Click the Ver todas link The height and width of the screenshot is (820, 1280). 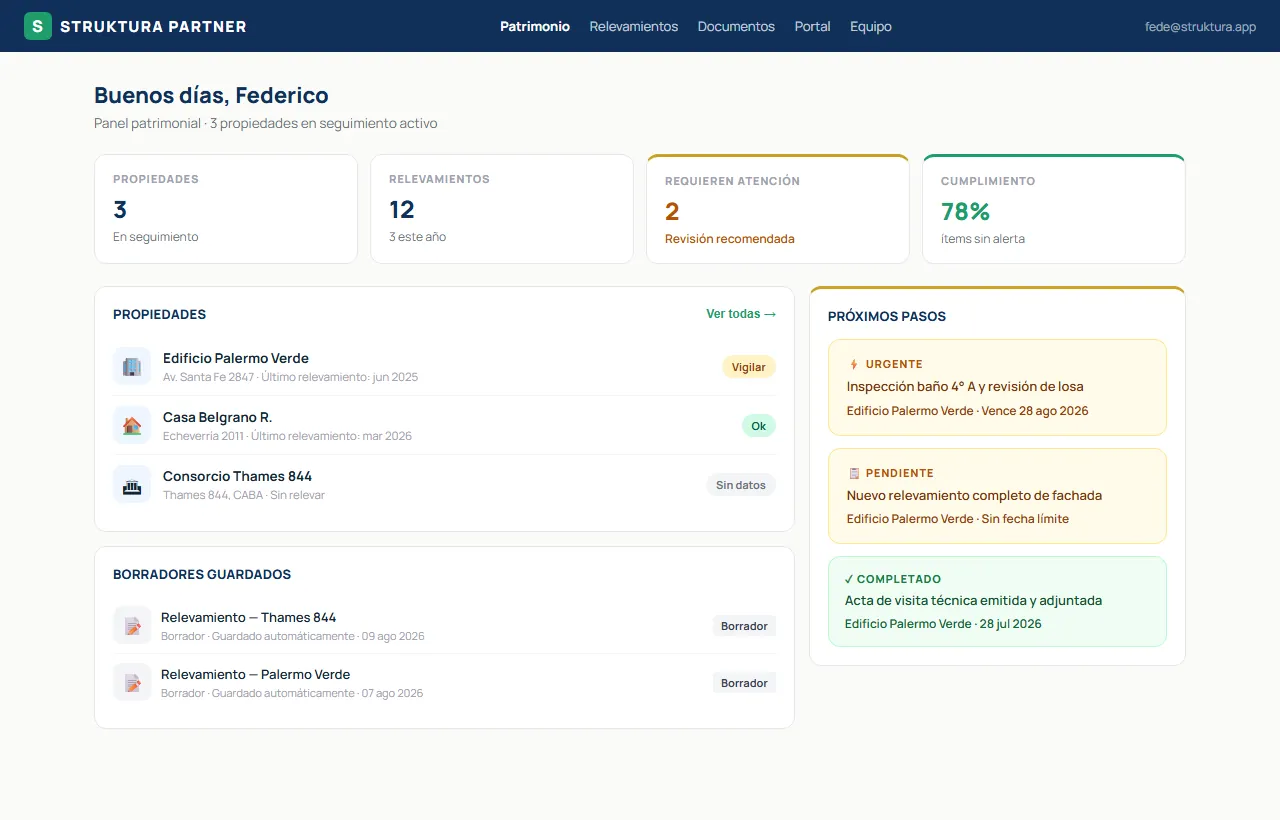[x=741, y=314]
